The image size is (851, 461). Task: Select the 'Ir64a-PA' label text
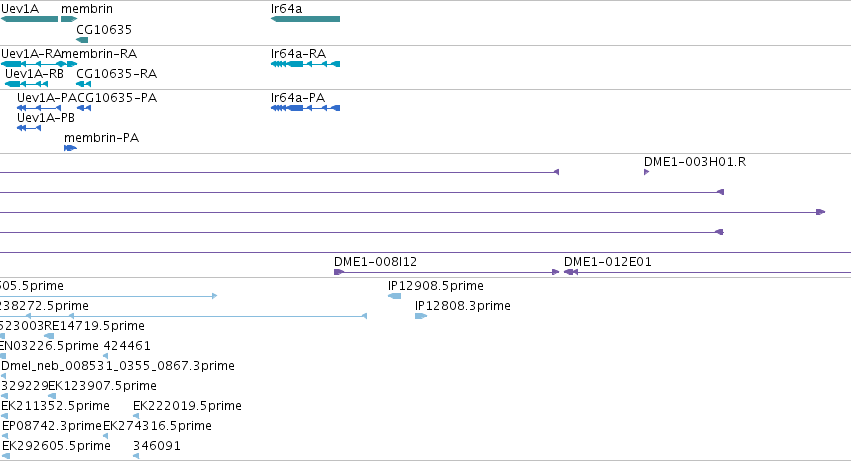tap(298, 97)
